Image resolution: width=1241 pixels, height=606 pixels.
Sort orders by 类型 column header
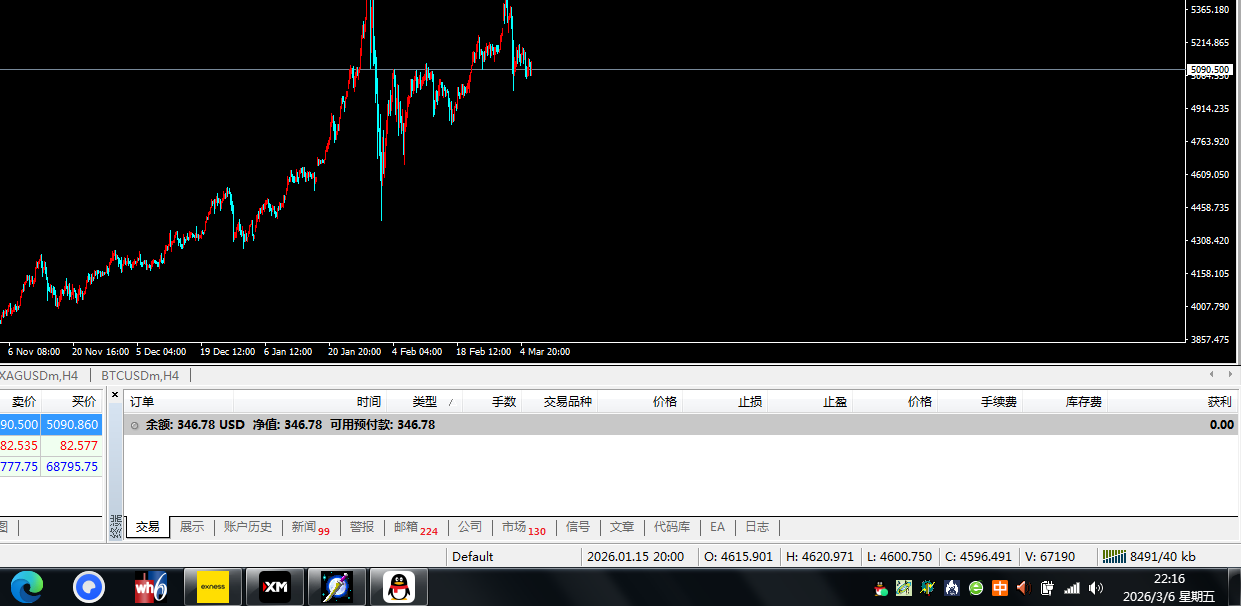[x=425, y=402]
